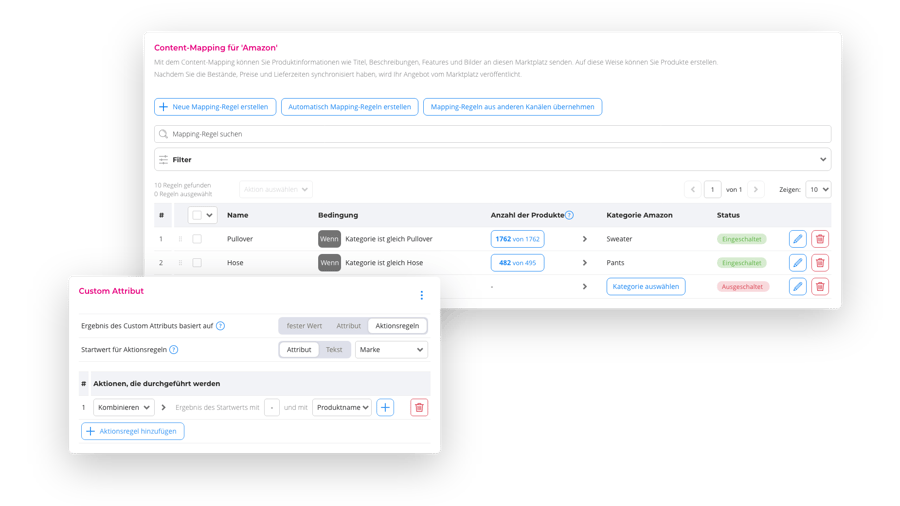Edit the Hose mapping rule
900x506 pixels.
tap(797, 263)
